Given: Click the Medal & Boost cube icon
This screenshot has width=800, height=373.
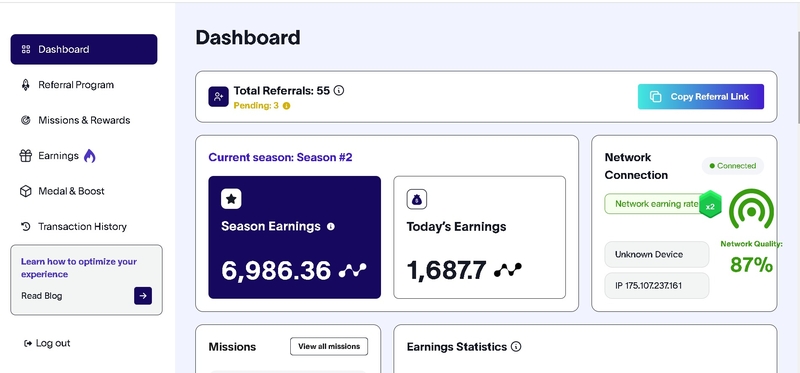Looking at the screenshot, I should coord(26,191).
